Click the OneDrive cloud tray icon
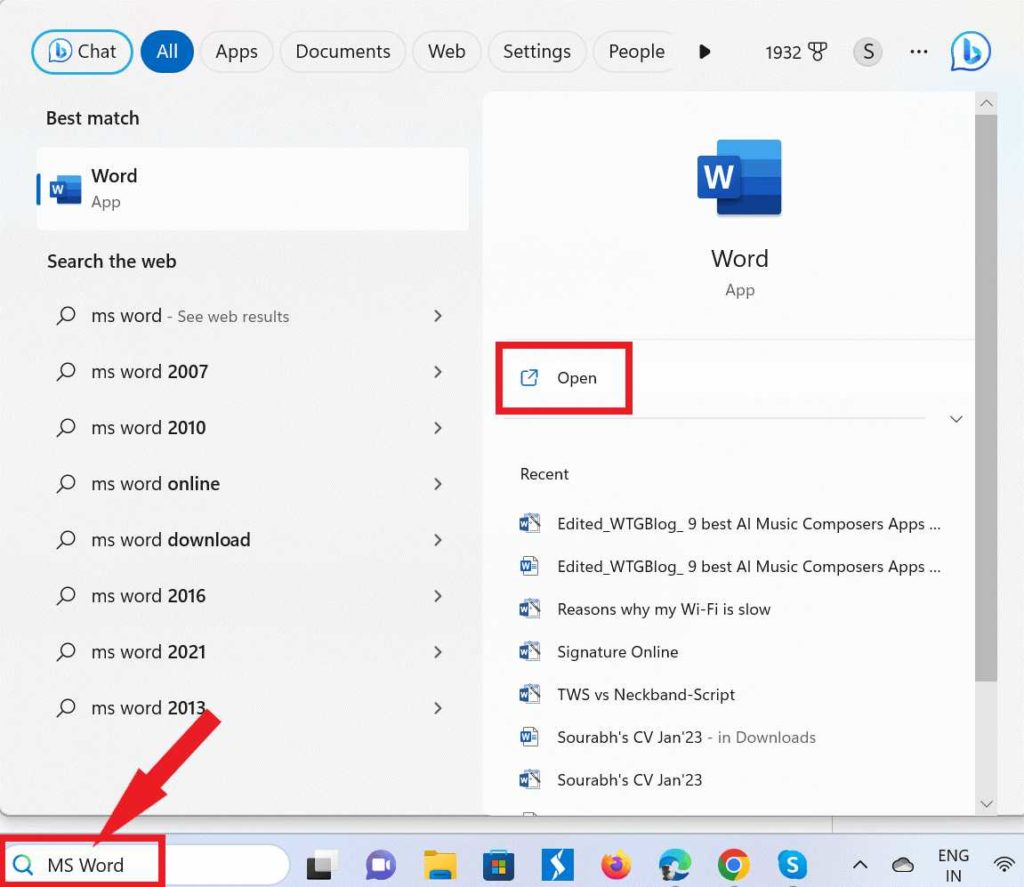Viewport: 1024px width, 887px height. tap(903, 865)
